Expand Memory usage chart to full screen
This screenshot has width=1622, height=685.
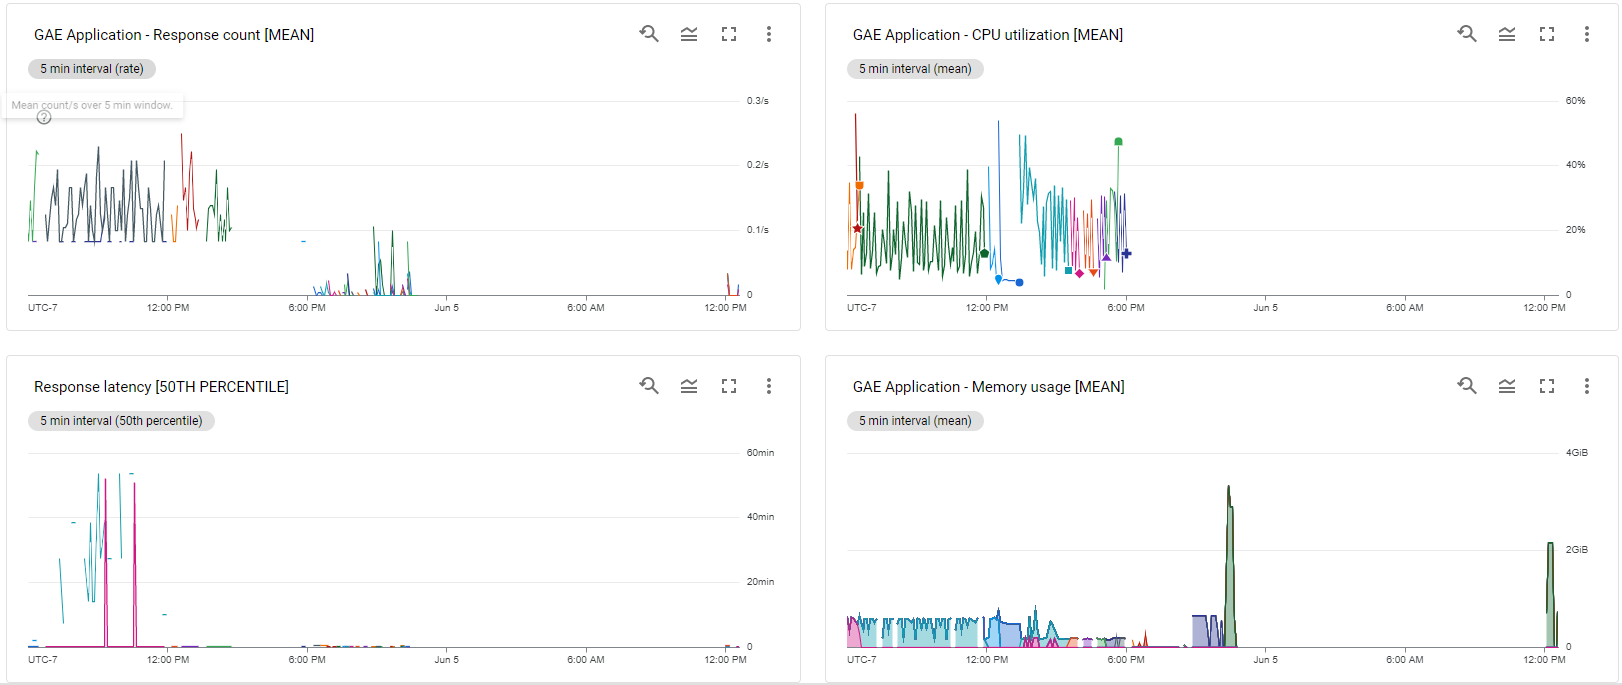click(x=1547, y=386)
